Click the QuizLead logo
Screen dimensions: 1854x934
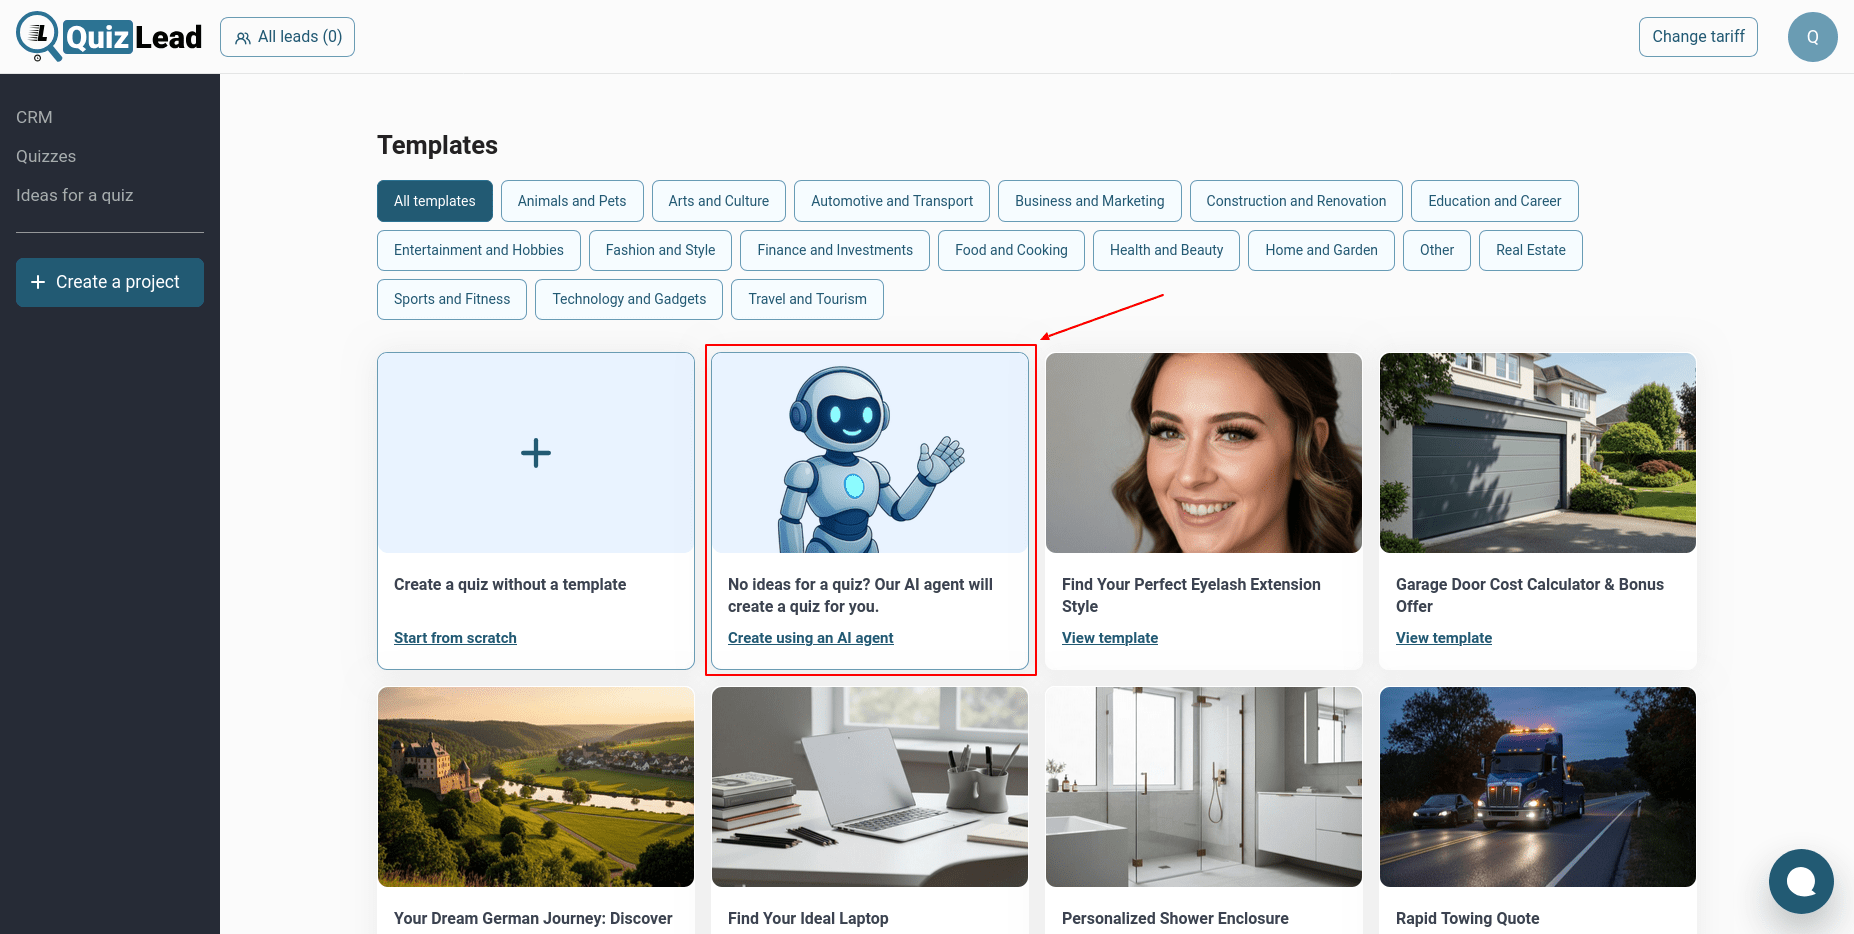[109, 37]
